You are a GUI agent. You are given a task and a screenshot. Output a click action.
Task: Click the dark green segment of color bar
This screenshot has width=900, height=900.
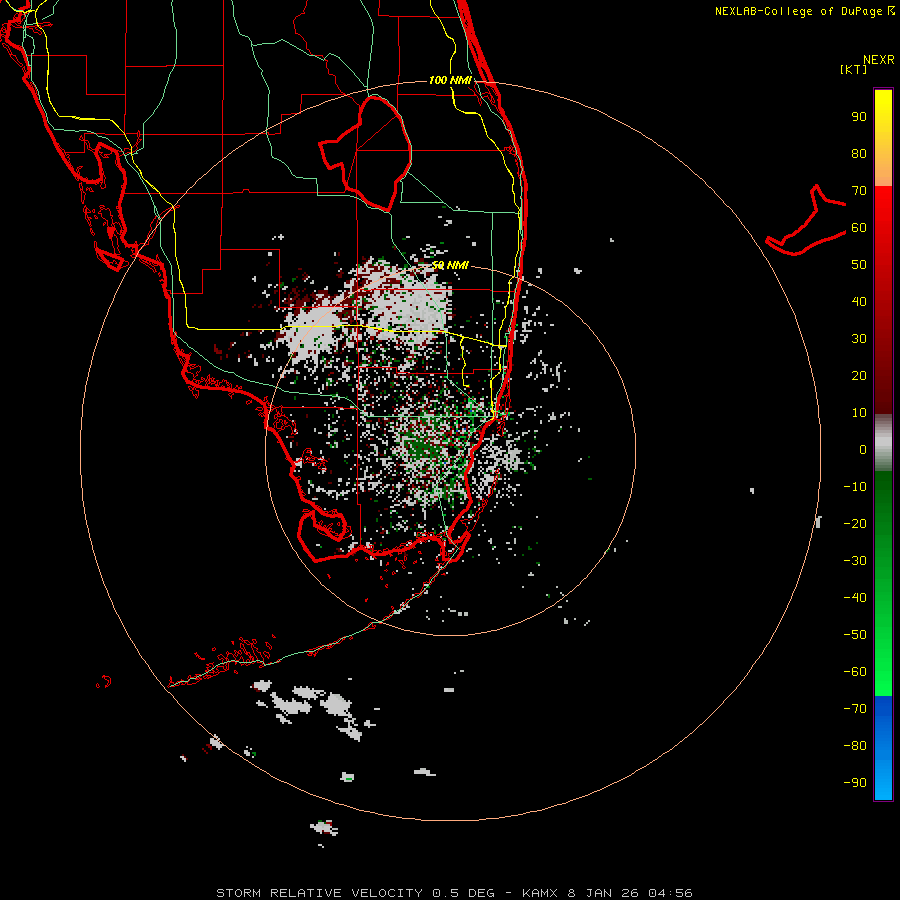point(883,499)
